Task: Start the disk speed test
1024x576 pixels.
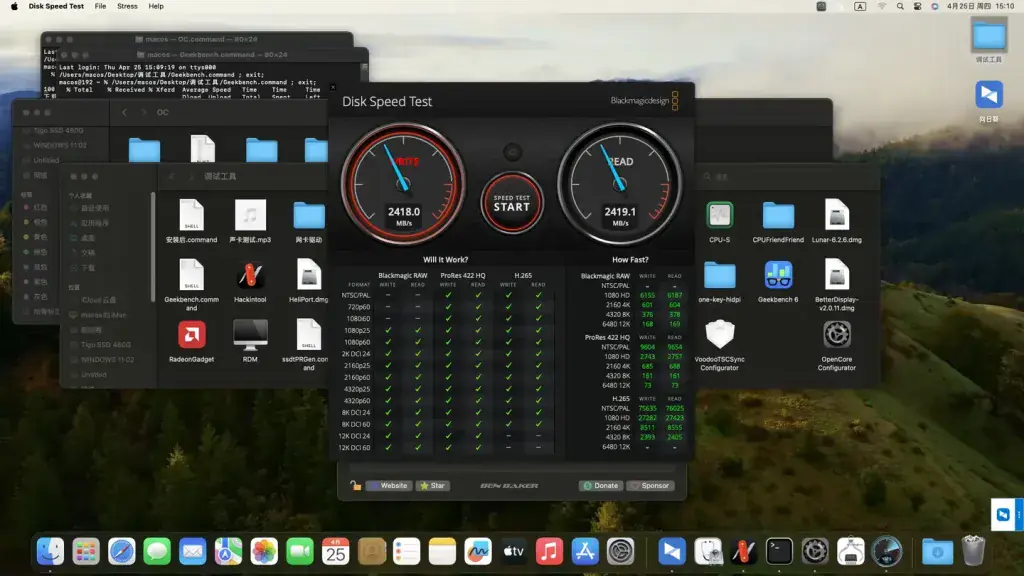Action: click(x=511, y=203)
